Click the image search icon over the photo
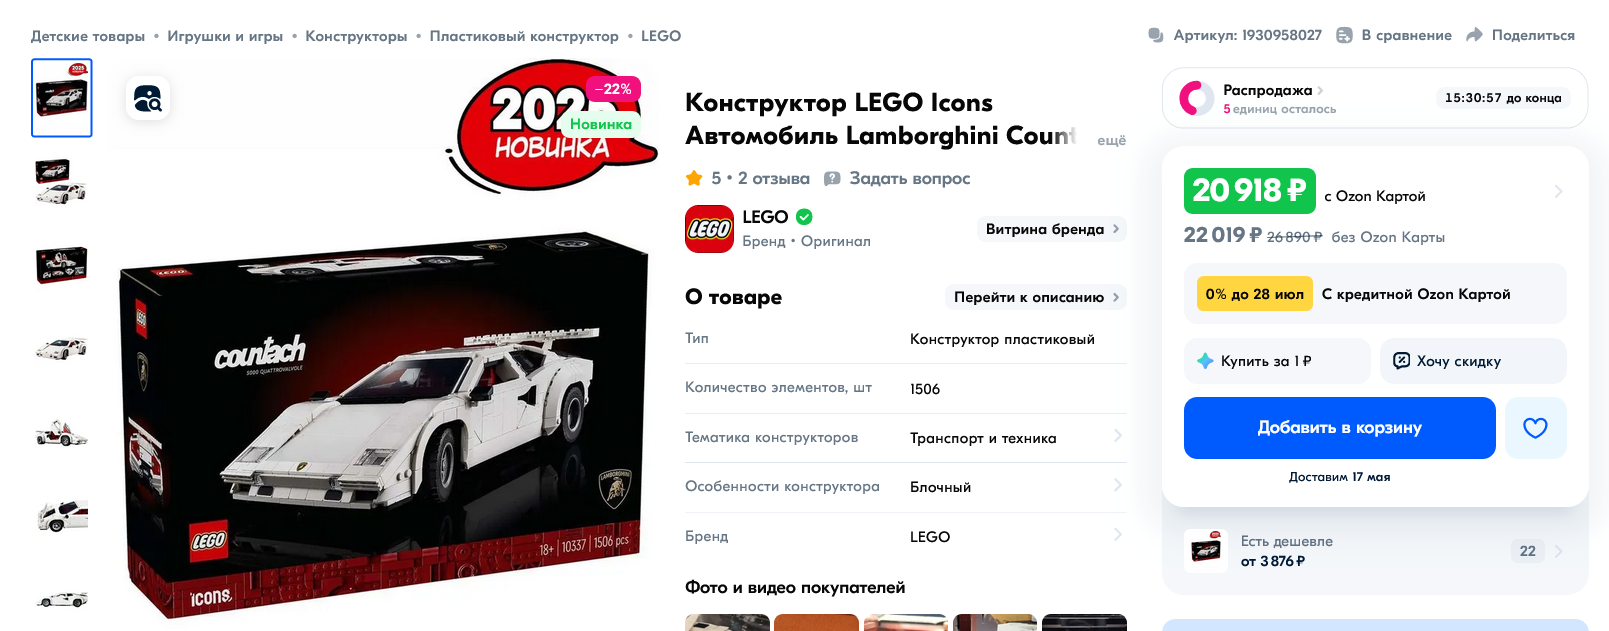Image resolution: width=1609 pixels, height=631 pixels. pos(148,98)
